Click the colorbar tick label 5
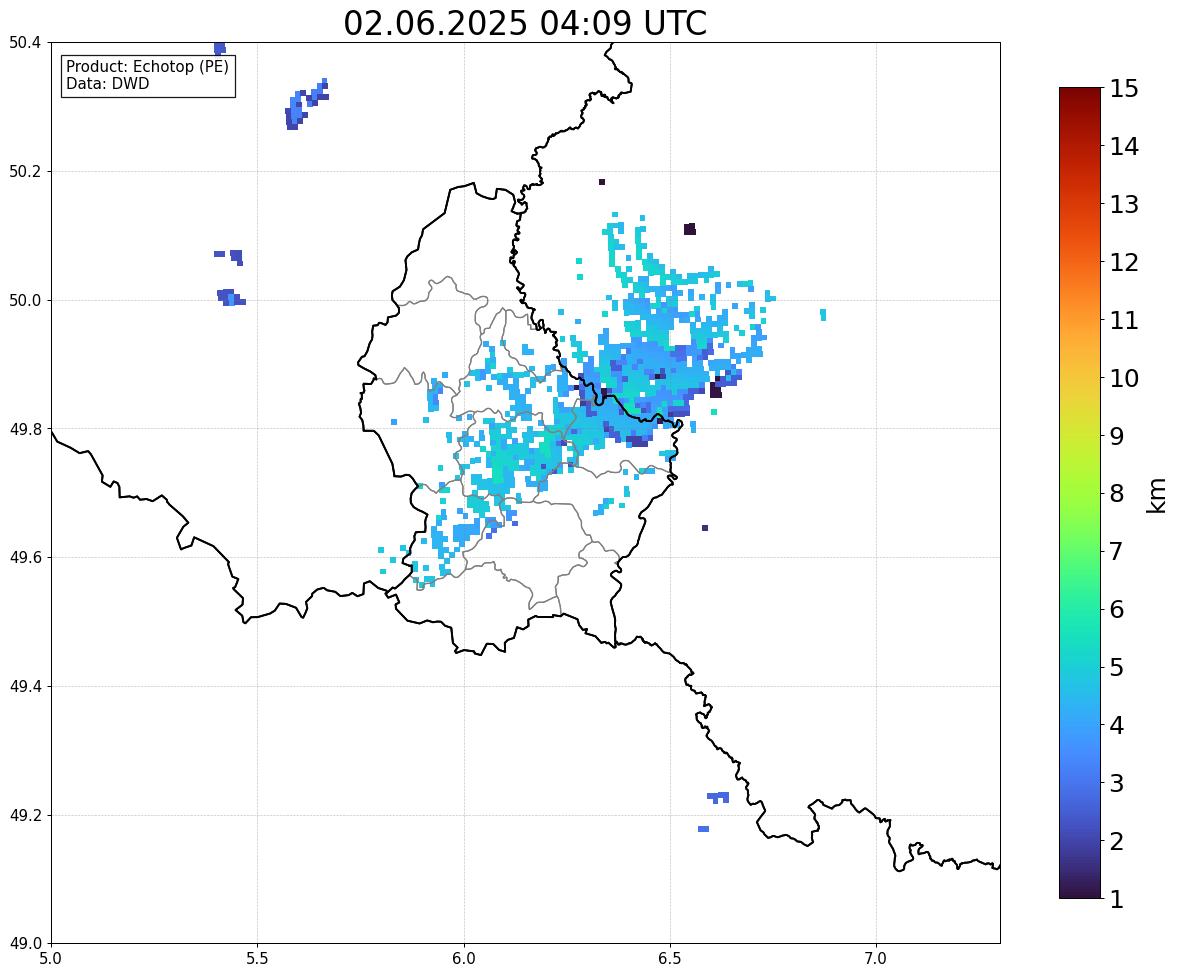1178x976 pixels. pyautogui.click(x=1116, y=667)
